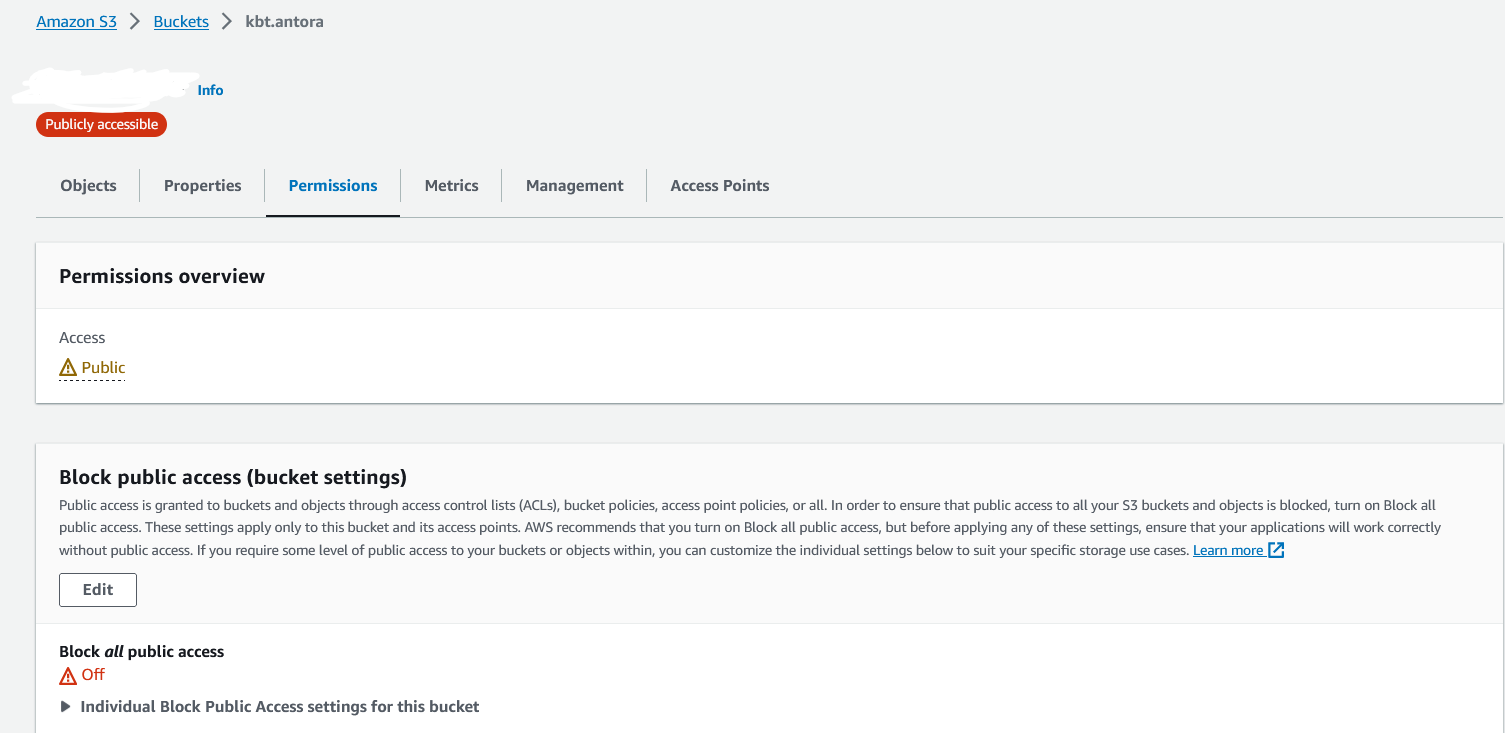Expand Individual Block Public Access settings

pyautogui.click(x=269, y=706)
